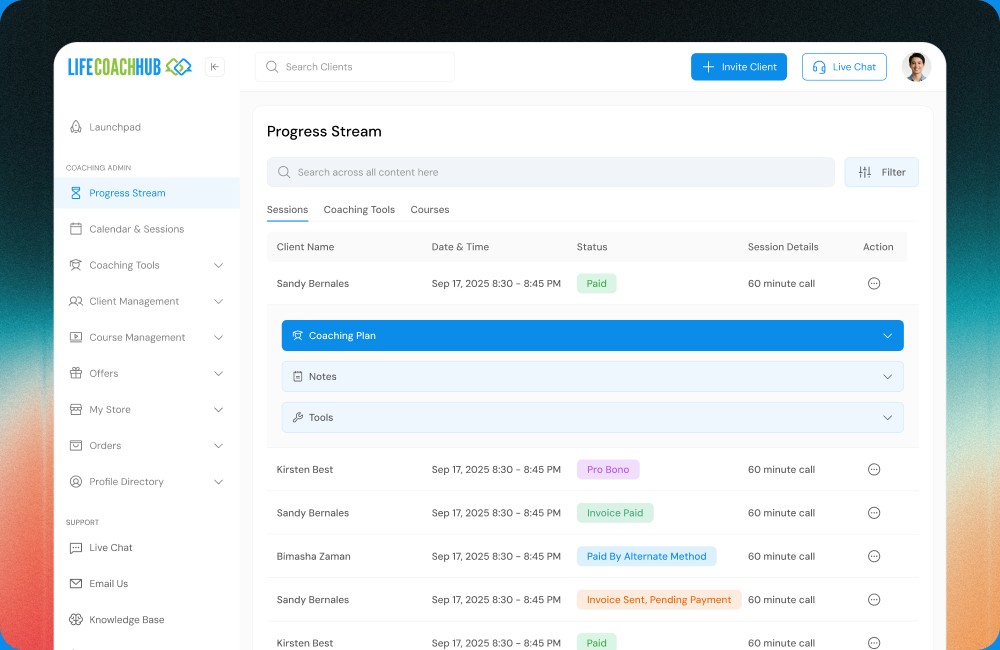
Task: Click the Course Management video icon
Action: click(x=75, y=337)
